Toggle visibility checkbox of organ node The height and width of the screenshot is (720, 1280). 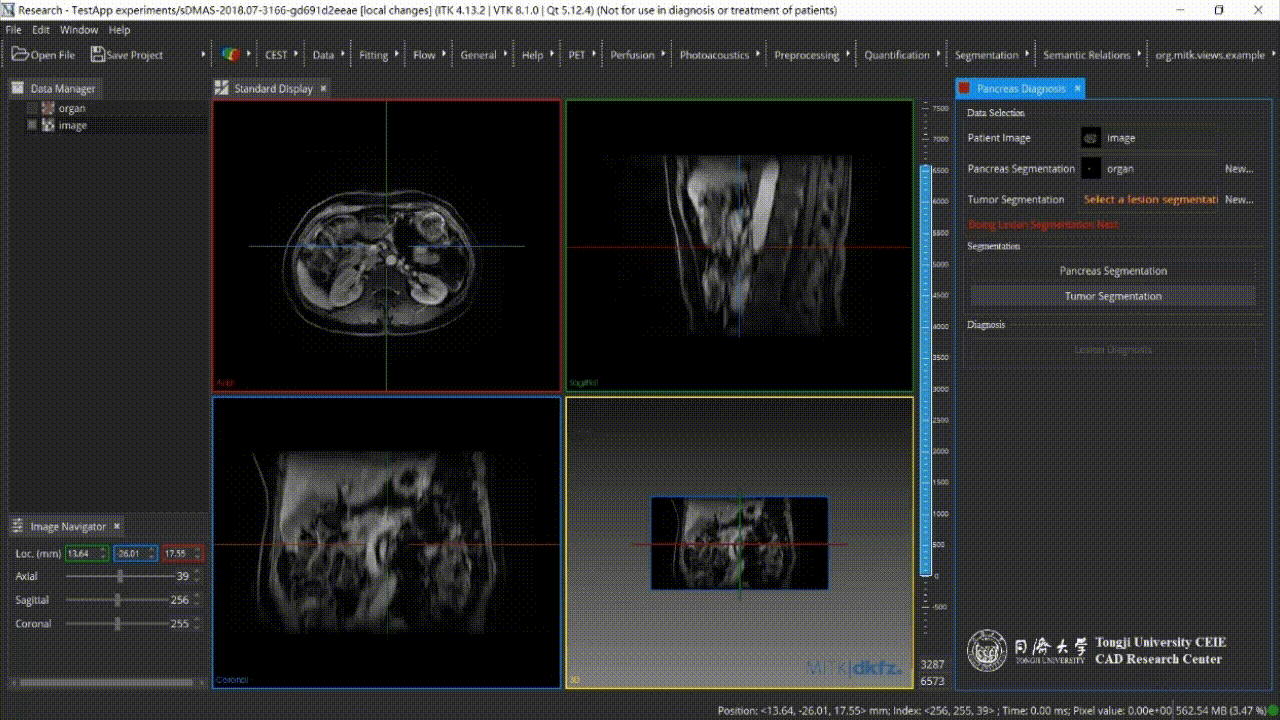[32, 108]
